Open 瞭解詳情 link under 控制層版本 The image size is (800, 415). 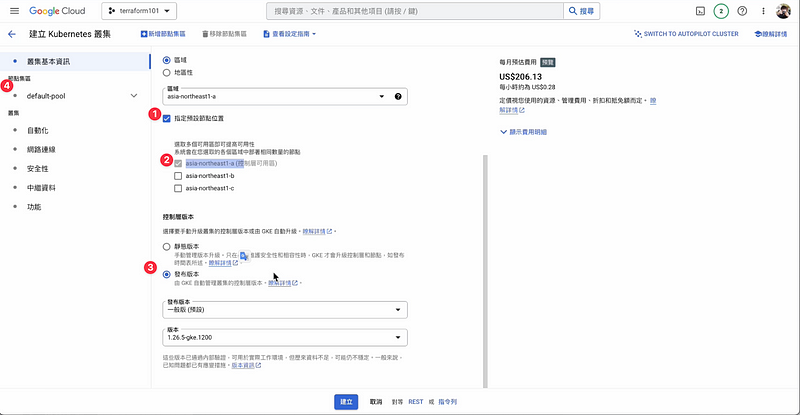(317, 231)
